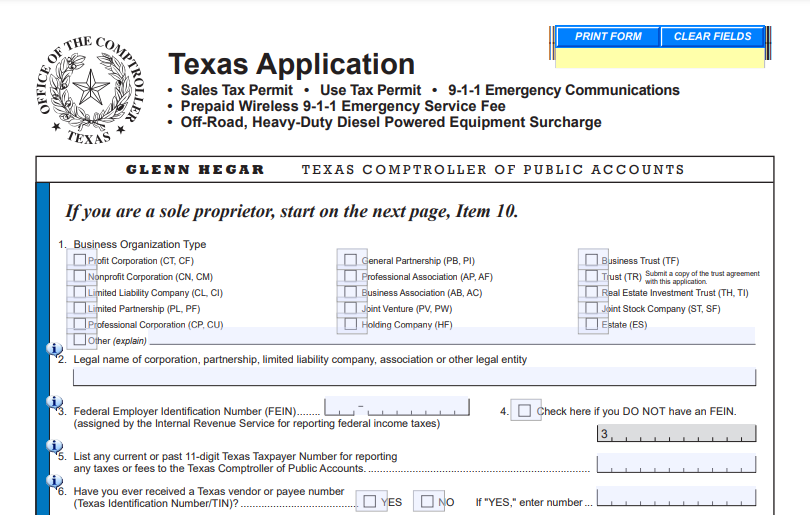Image resolution: width=810 pixels, height=515 pixels.
Task: Check Holding Company (HF) box
Action: 350,323
